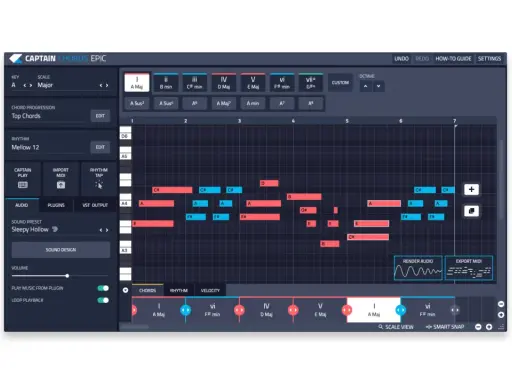Open Scale View magnifier option
This screenshot has width=512, height=384.
click(x=396, y=327)
